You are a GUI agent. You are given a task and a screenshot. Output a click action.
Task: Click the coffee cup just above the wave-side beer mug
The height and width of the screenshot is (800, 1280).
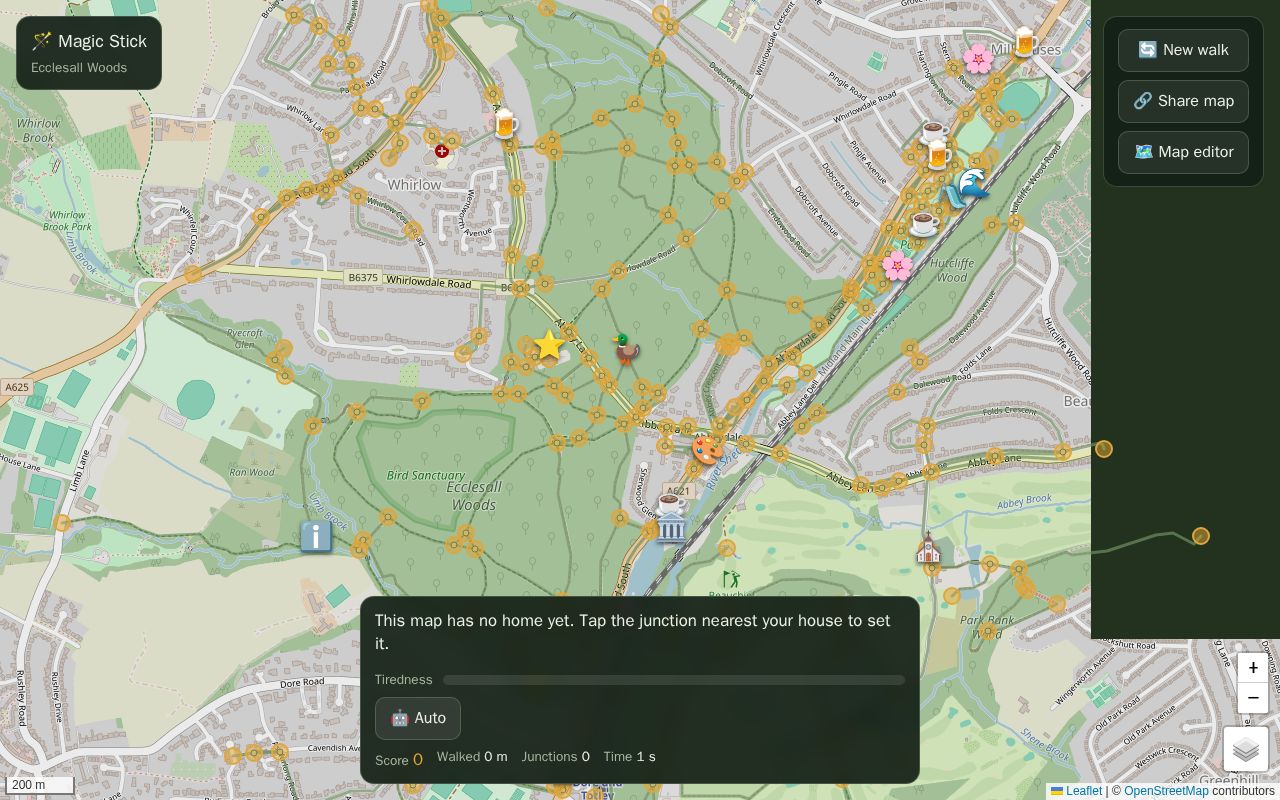tap(934, 131)
